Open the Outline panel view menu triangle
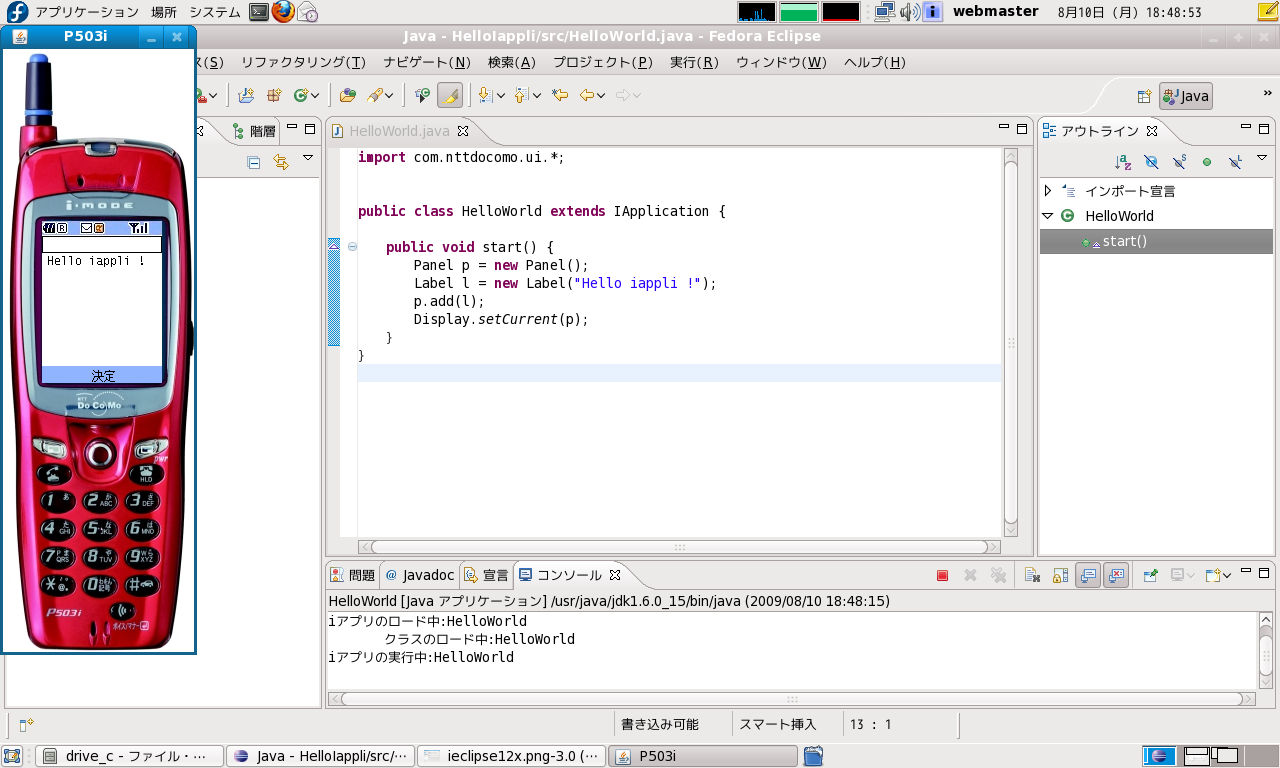 click(x=1262, y=159)
